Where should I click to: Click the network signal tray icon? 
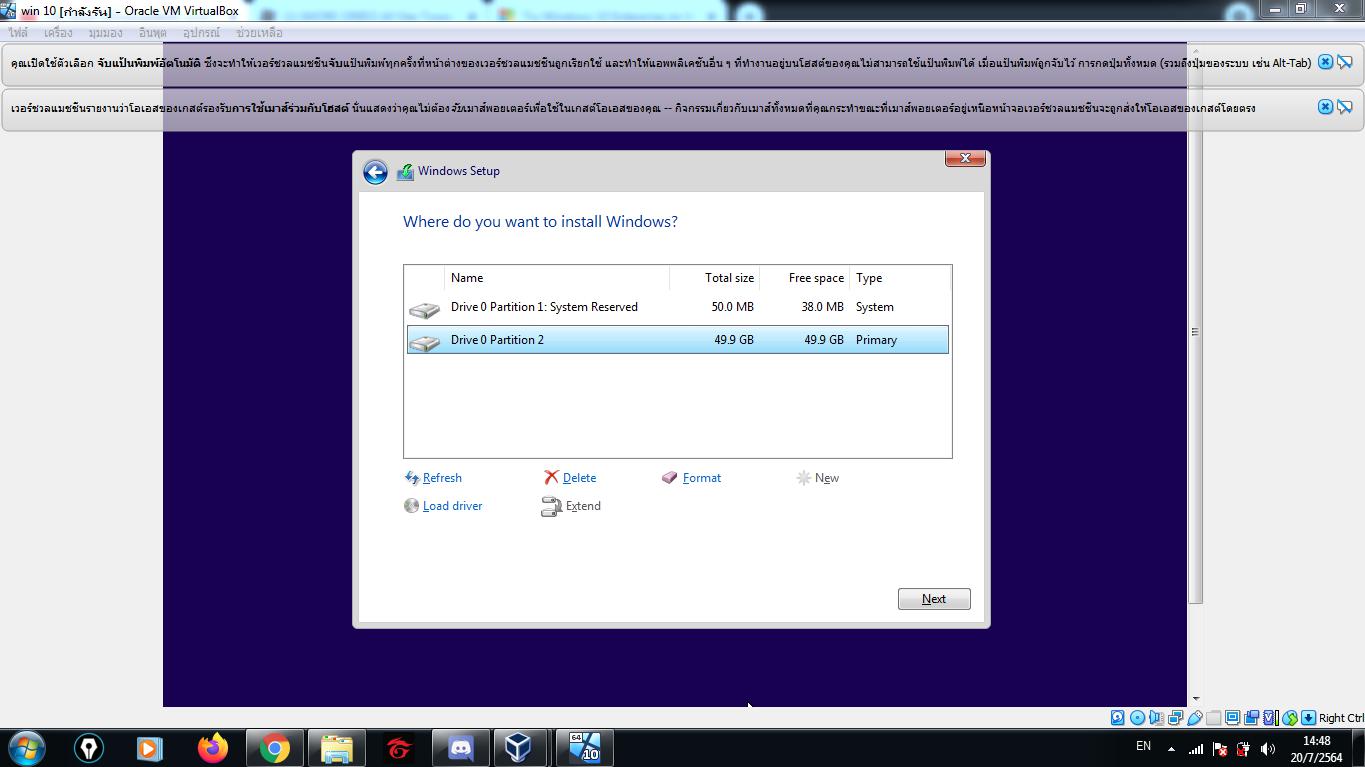click(x=1195, y=749)
